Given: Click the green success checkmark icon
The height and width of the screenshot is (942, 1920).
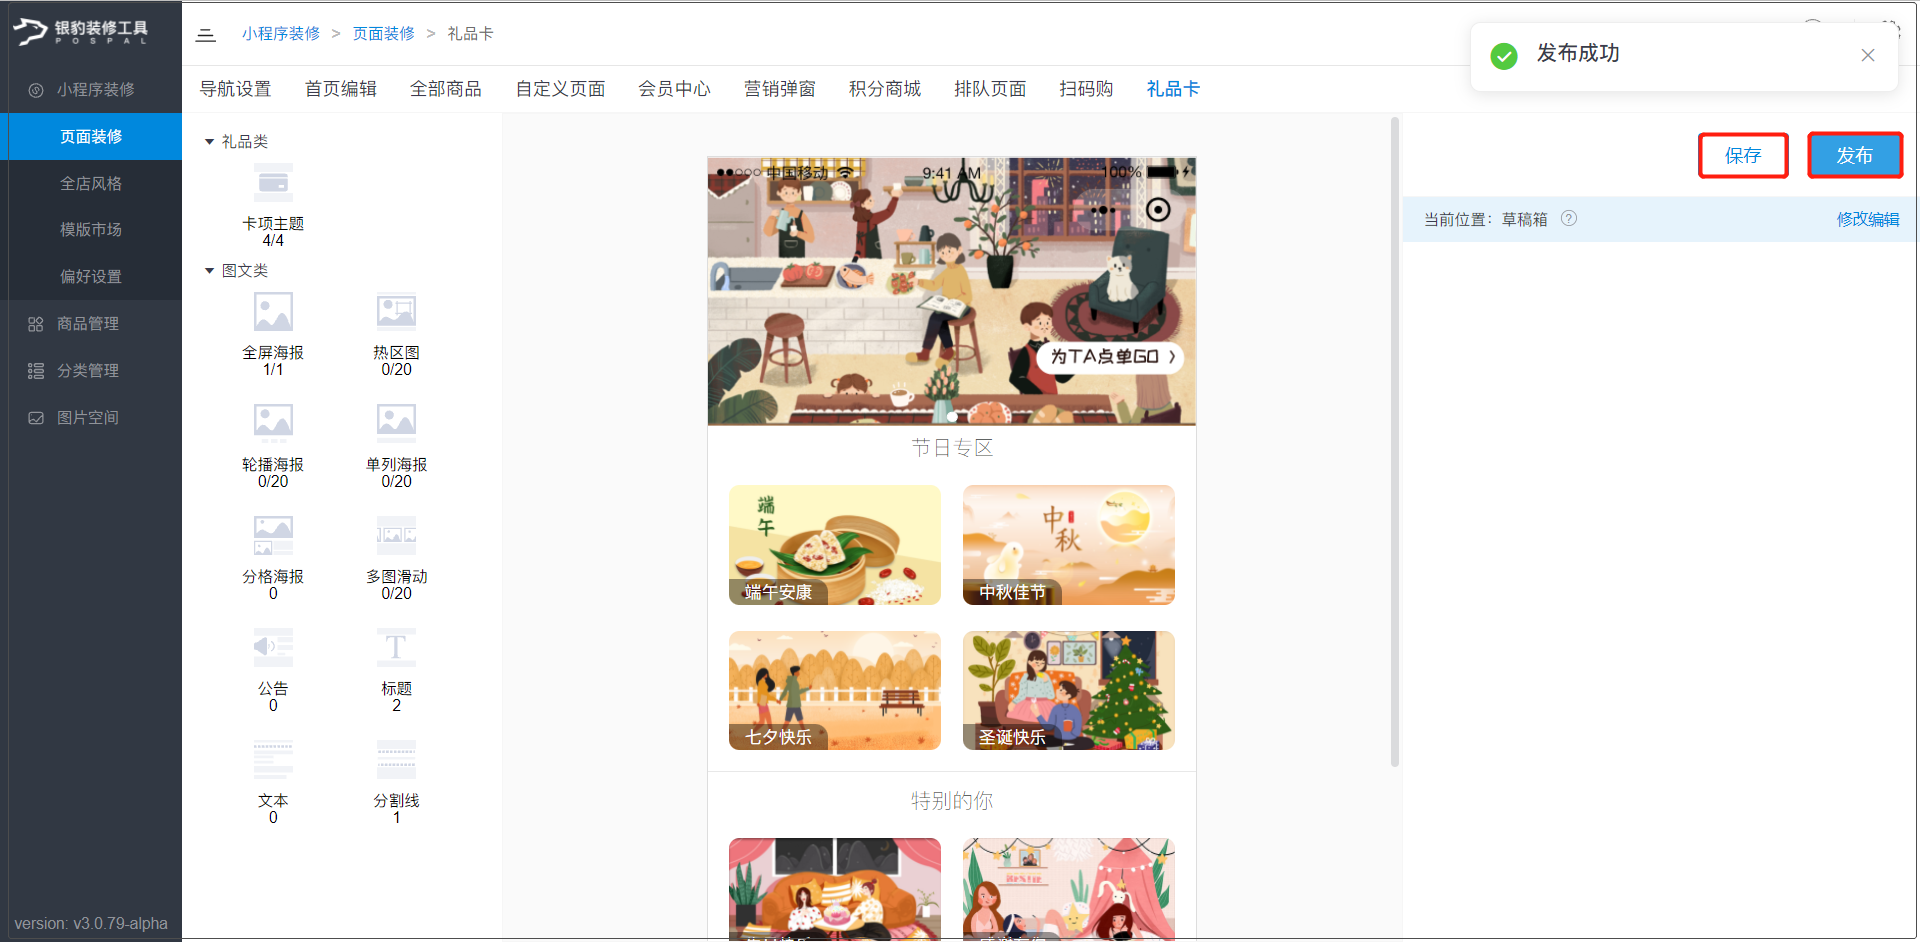Looking at the screenshot, I should pyautogui.click(x=1504, y=55).
